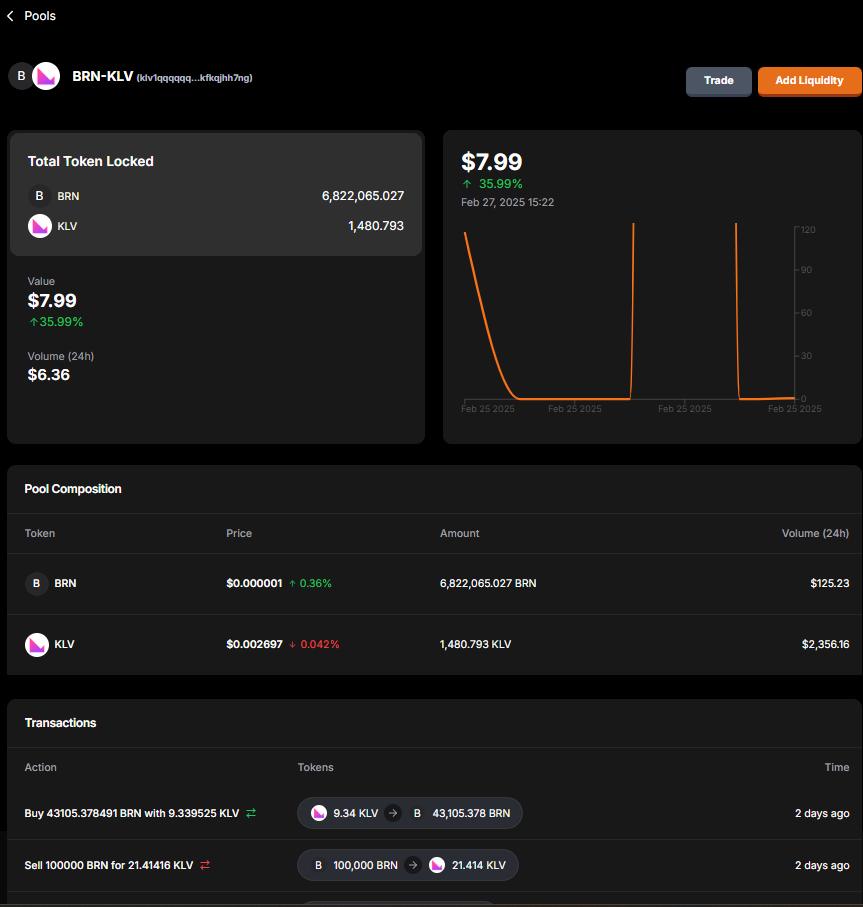Click the BRN-KLV pool name

[102, 76]
